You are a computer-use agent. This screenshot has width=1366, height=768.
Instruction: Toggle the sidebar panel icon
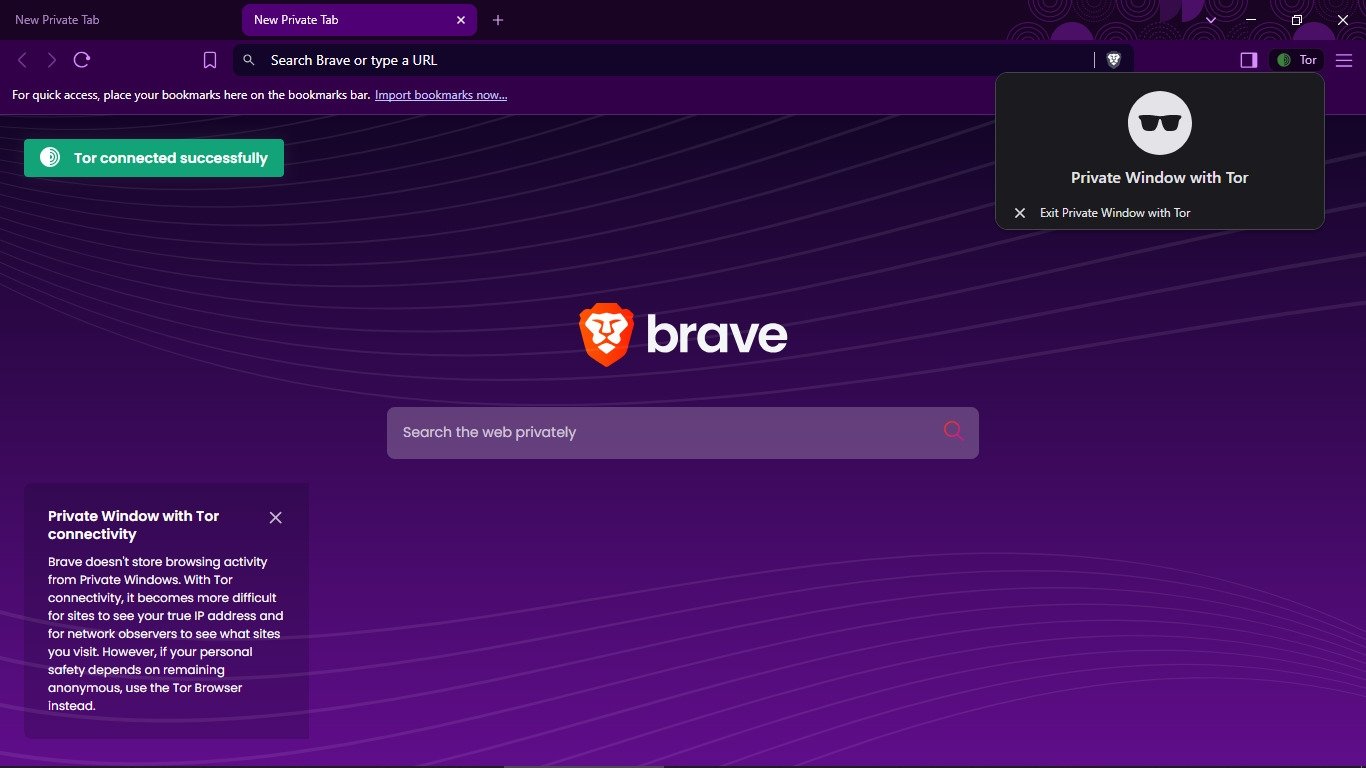[1248, 60]
